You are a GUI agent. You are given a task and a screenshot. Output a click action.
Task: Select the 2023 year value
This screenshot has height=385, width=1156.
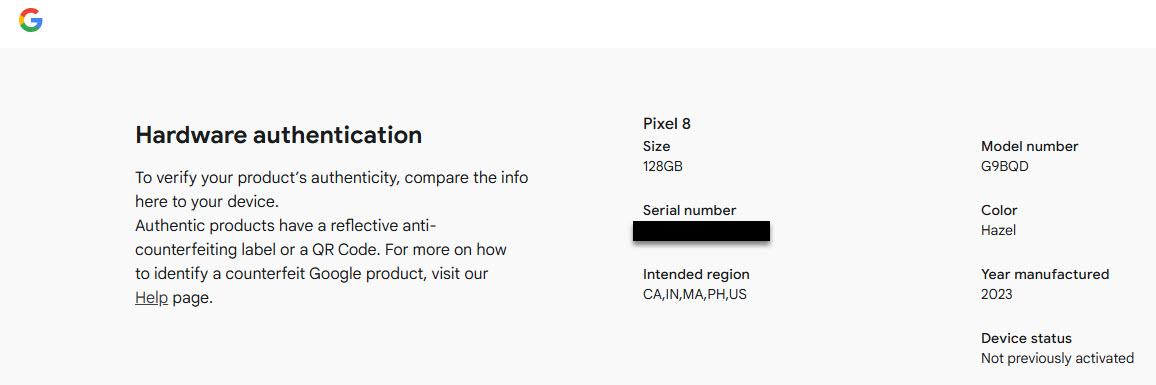997,294
